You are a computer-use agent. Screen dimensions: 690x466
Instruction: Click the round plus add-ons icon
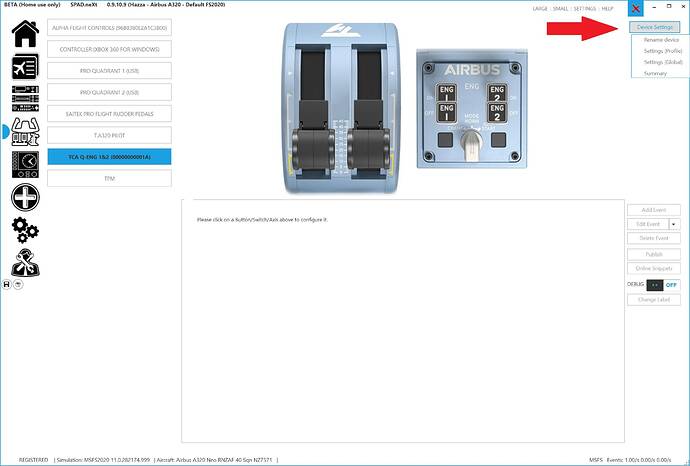[x=25, y=197]
